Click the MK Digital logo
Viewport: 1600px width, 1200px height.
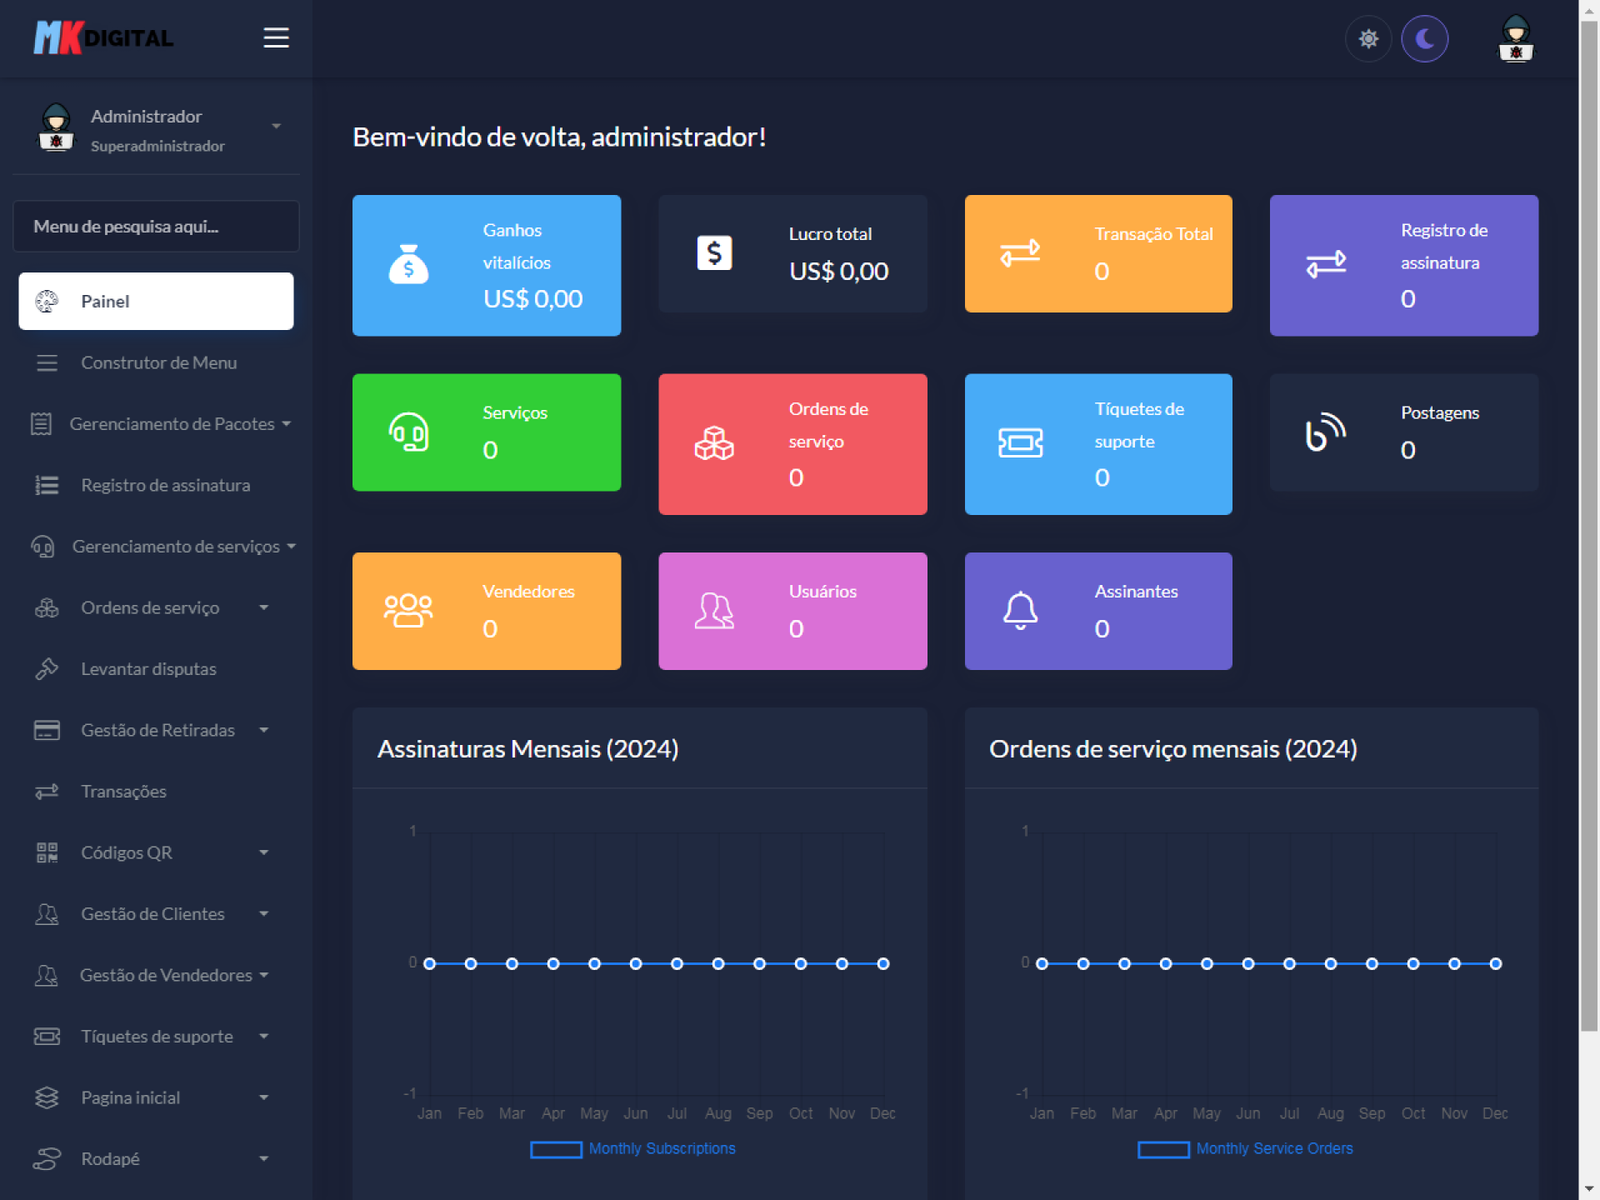(104, 38)
